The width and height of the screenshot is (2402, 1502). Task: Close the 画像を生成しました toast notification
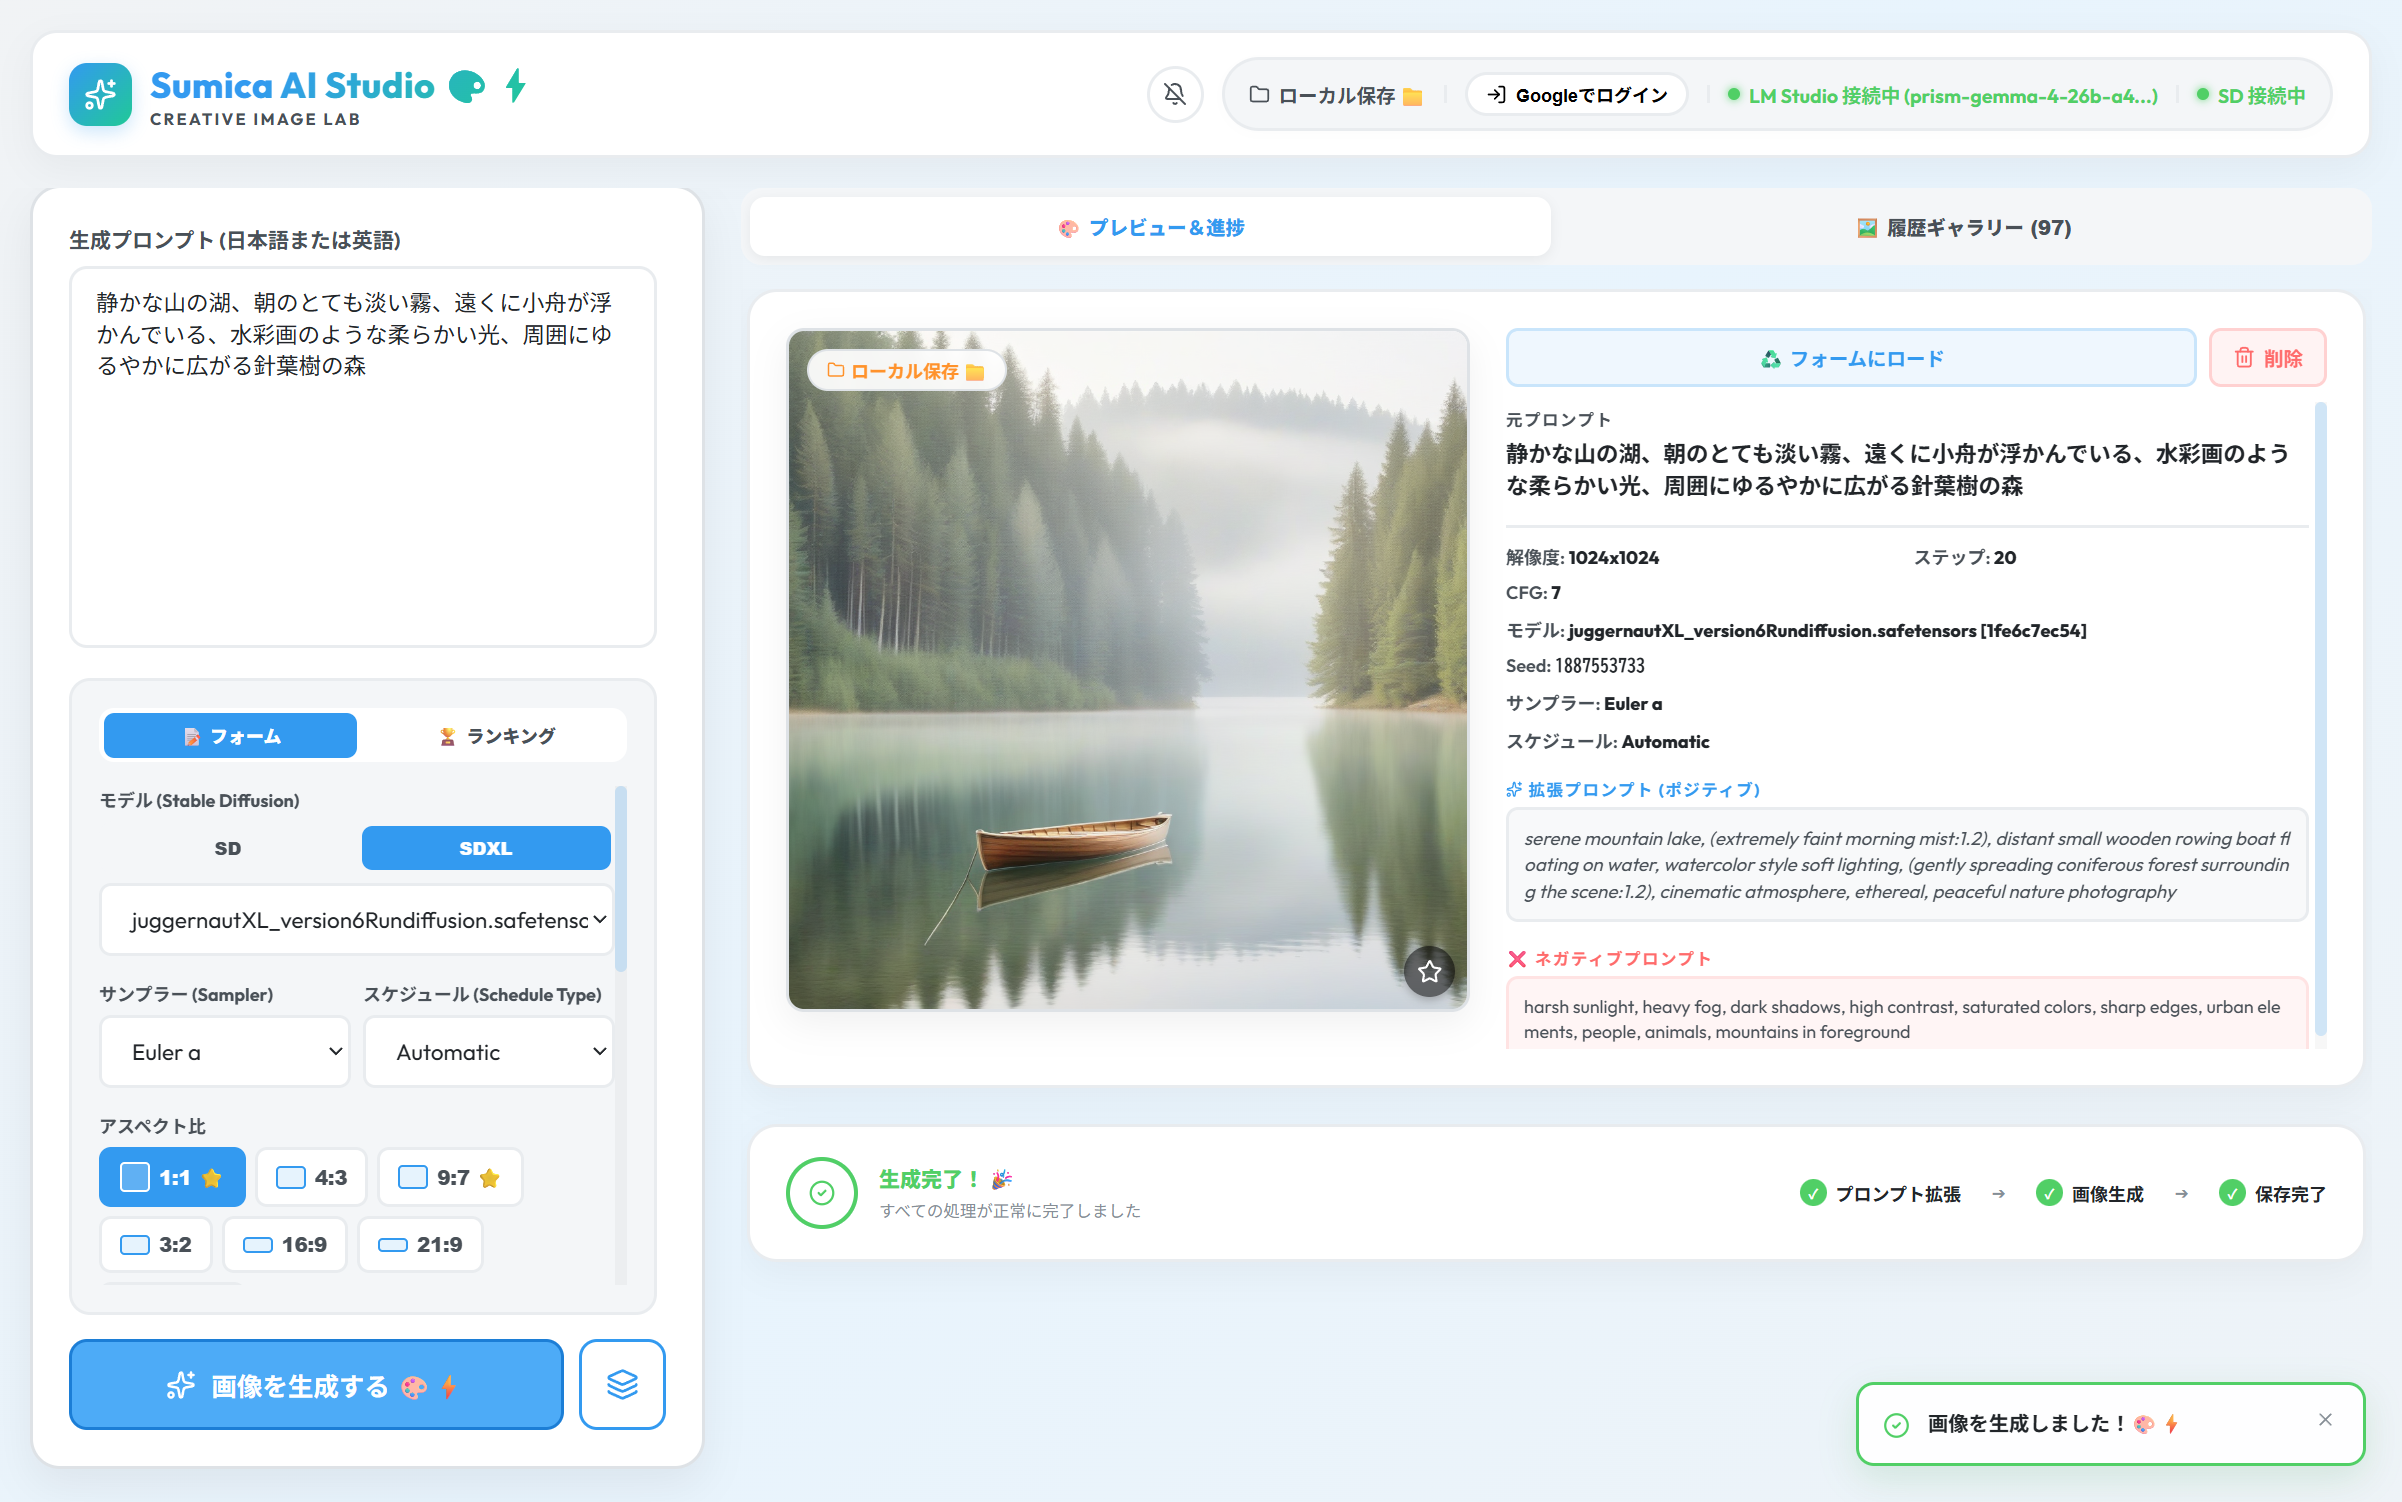coord(2325,1420)
